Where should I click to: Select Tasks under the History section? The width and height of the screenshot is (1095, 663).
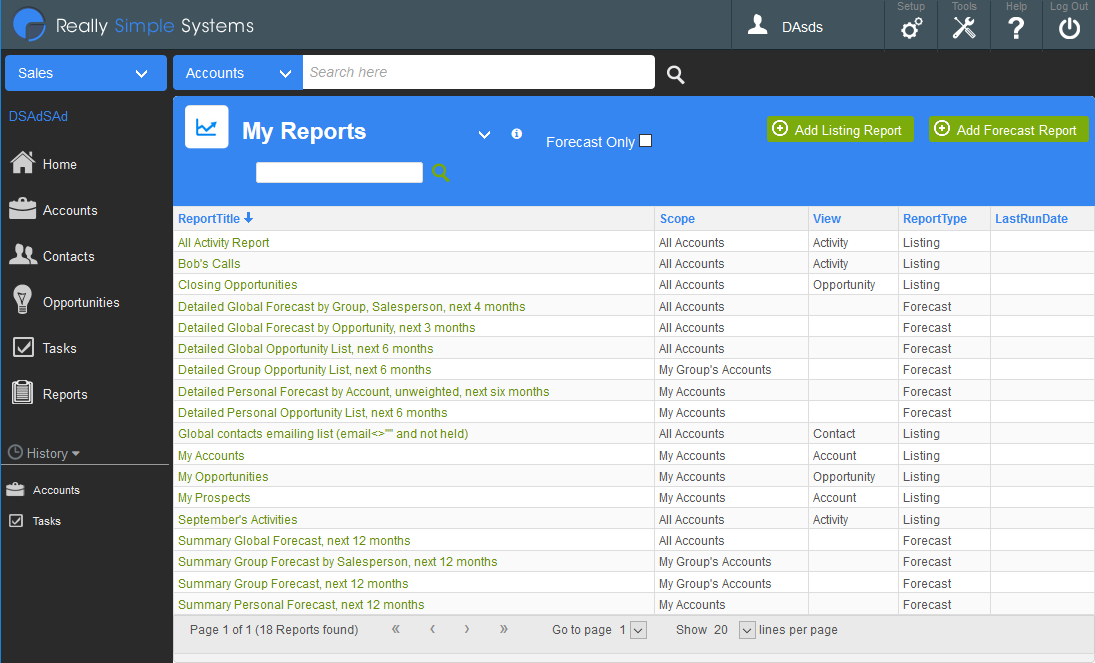[x=45, y=520]
